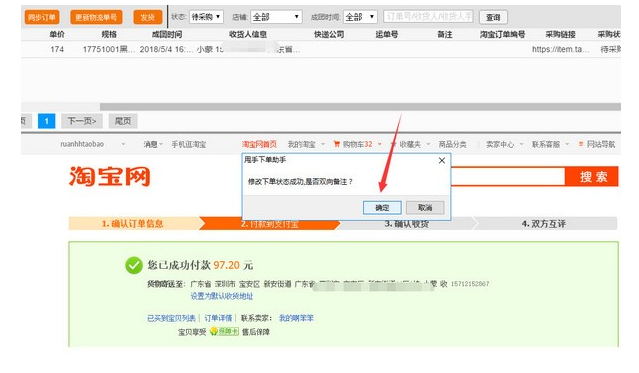Click step 3 确认收货

(407, 224)
